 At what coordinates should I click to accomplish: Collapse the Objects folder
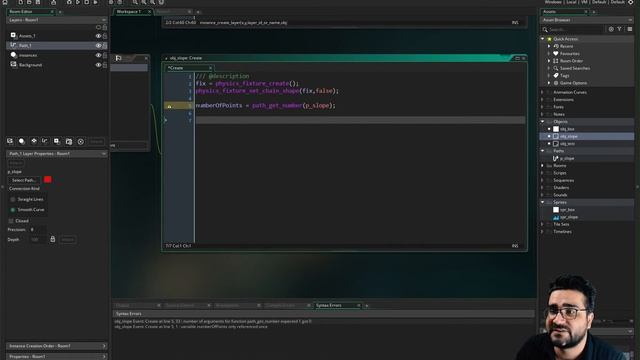coord(542,122)
